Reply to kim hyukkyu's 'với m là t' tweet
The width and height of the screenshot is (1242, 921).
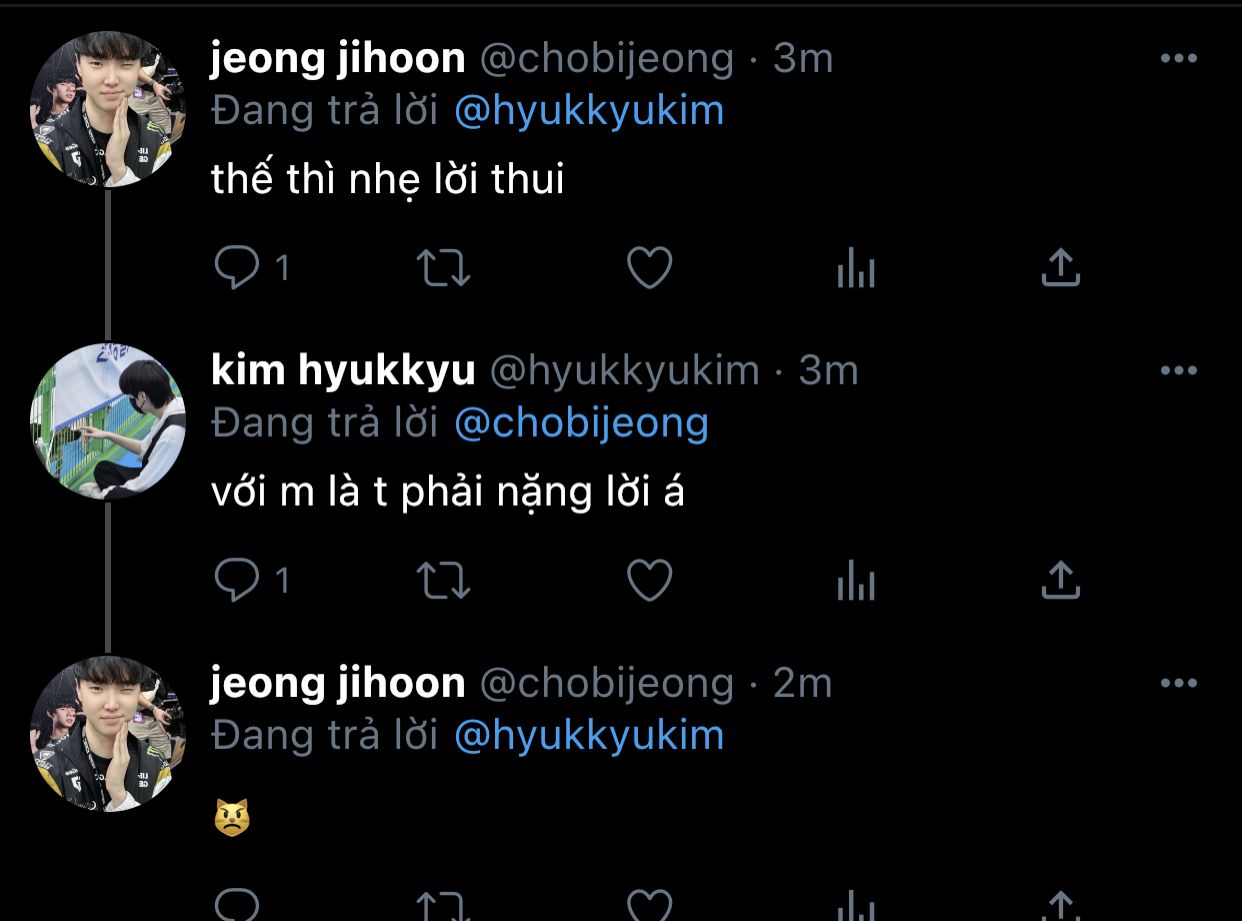(x=237, y=579)
